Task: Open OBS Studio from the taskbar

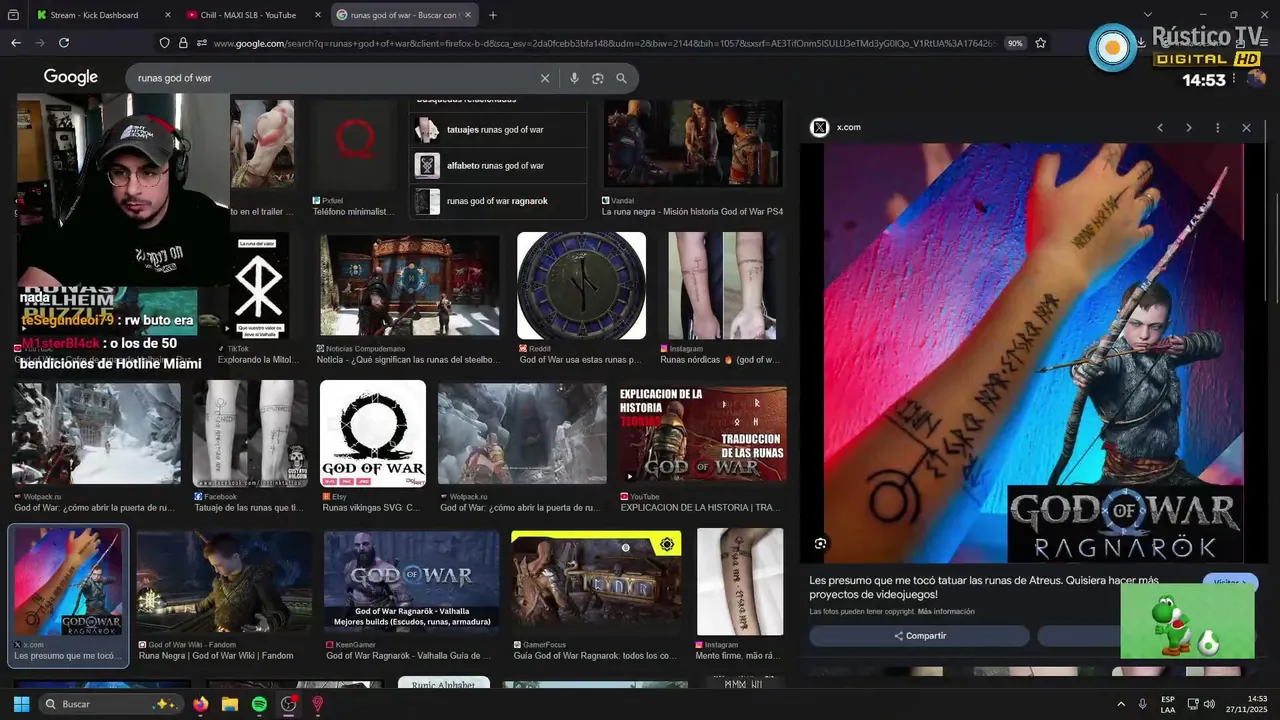Action: pyautogui.click(x=289, y=704)
